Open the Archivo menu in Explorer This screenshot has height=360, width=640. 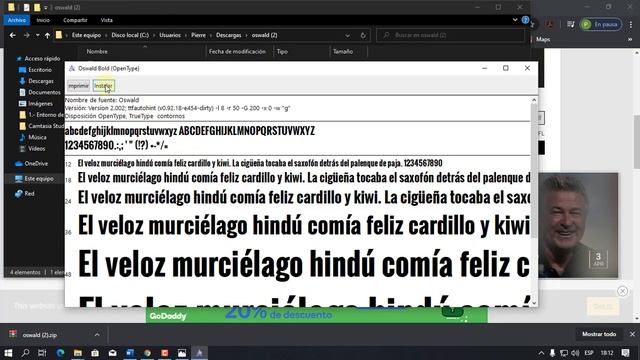pos(17,20)
